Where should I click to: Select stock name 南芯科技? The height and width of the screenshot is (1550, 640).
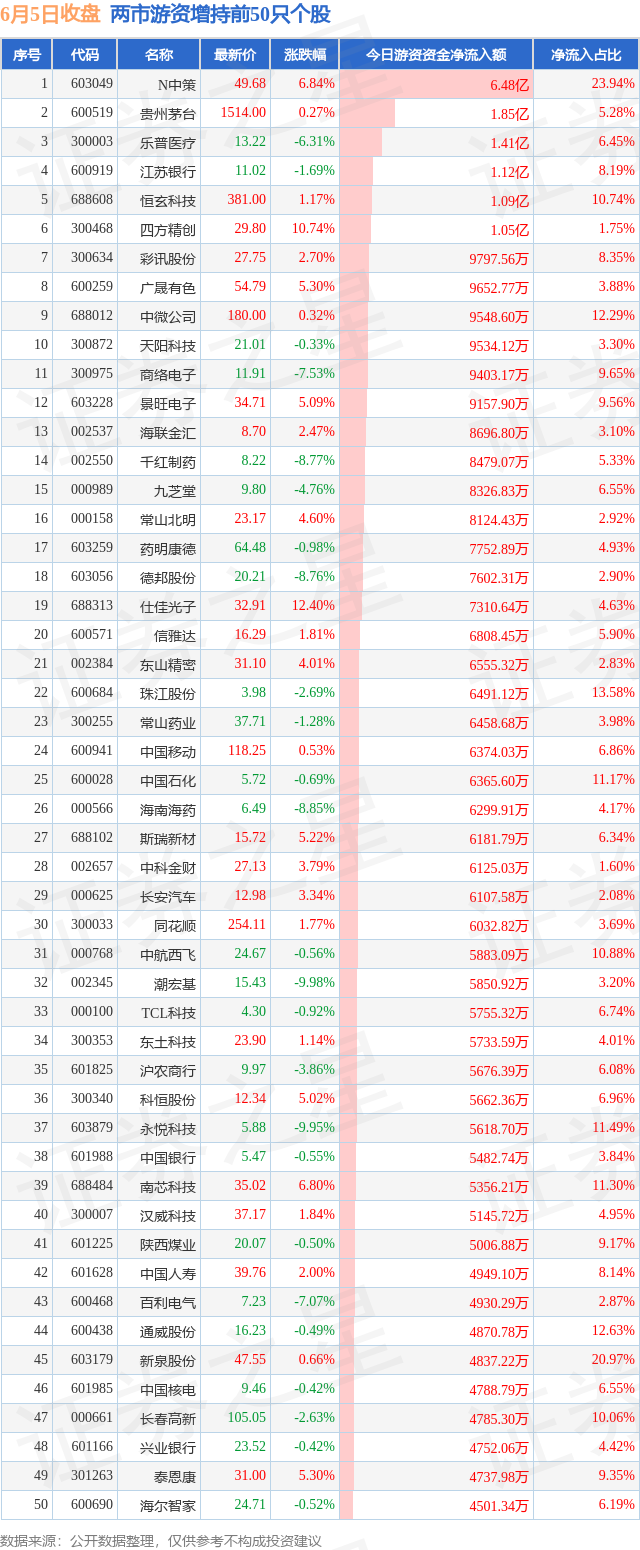pos(168,1186)
